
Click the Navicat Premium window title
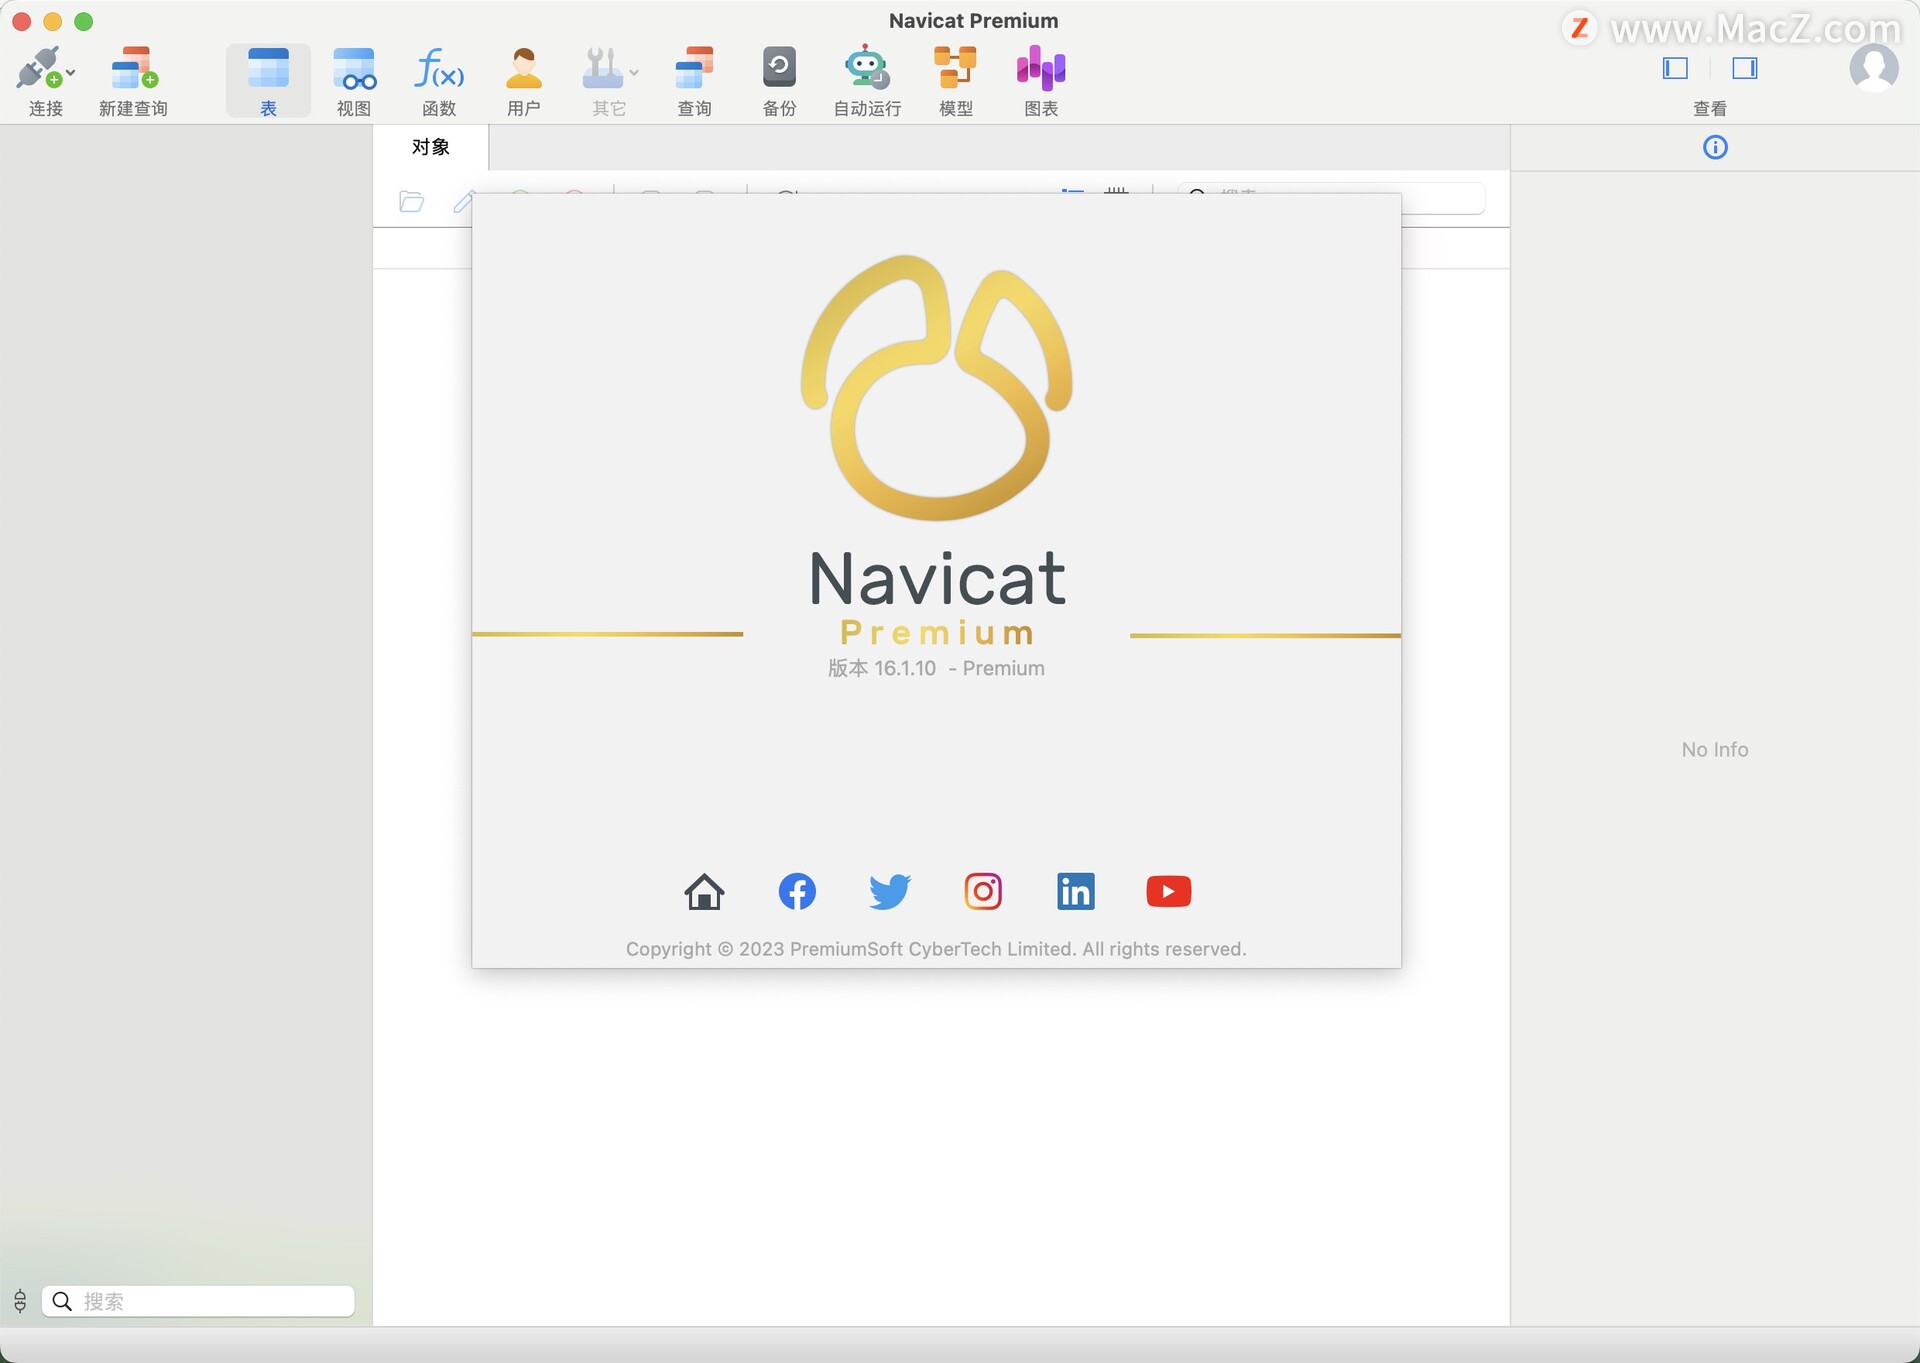click(x=973, y=21)
